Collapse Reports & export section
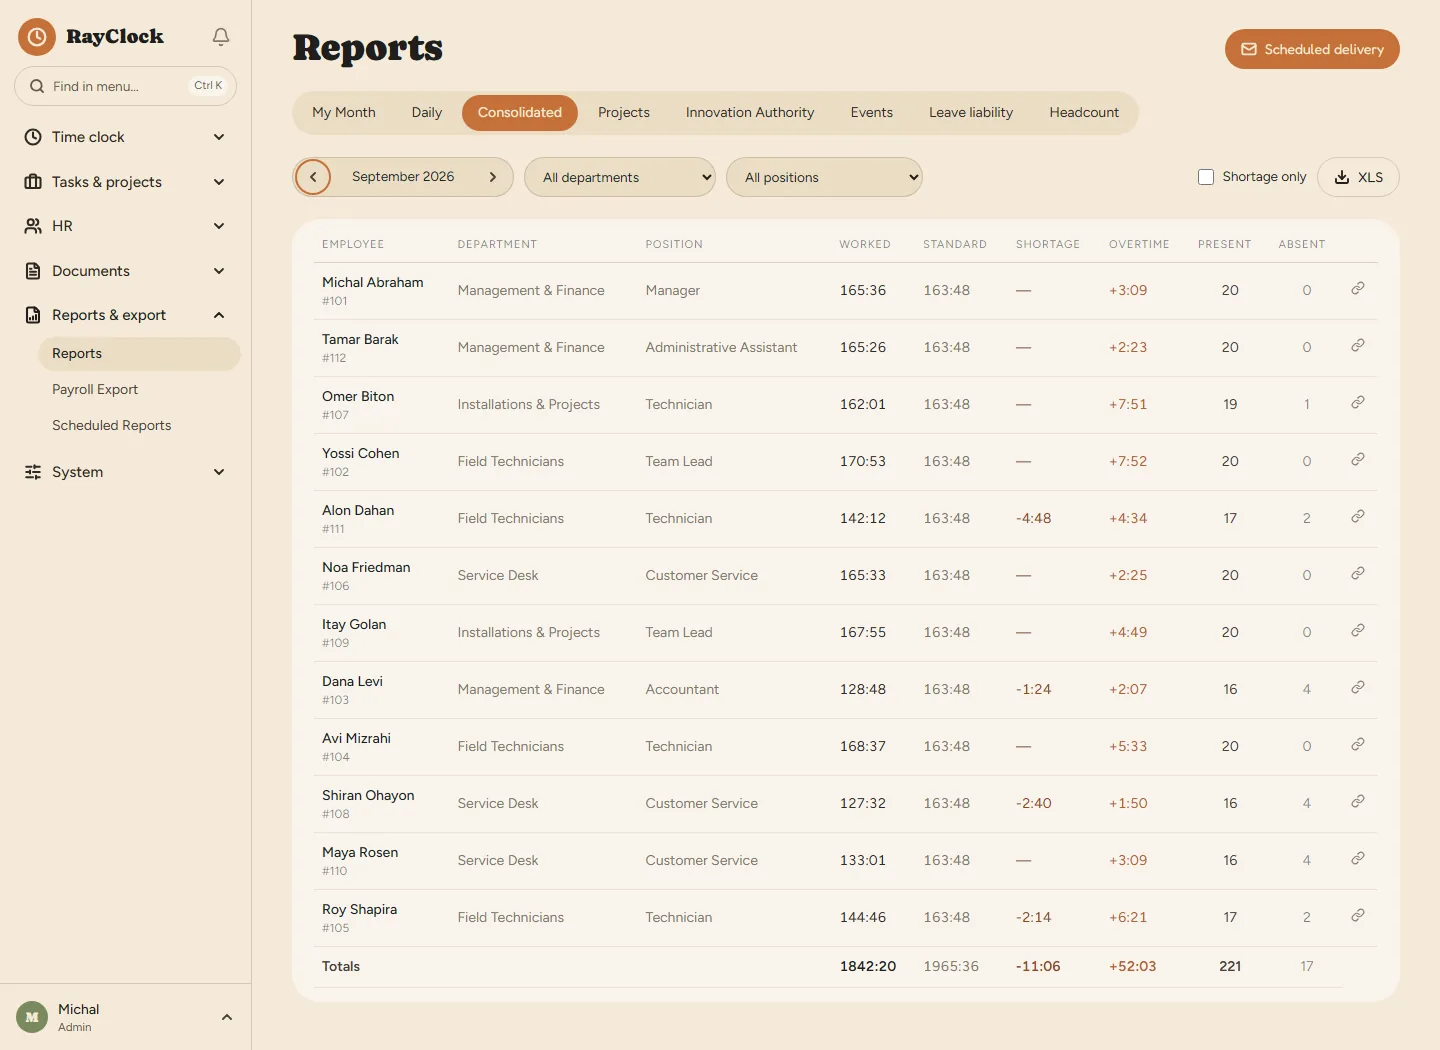The width and height of the screenshot is (1440, 1050). [x=125, y=315]
